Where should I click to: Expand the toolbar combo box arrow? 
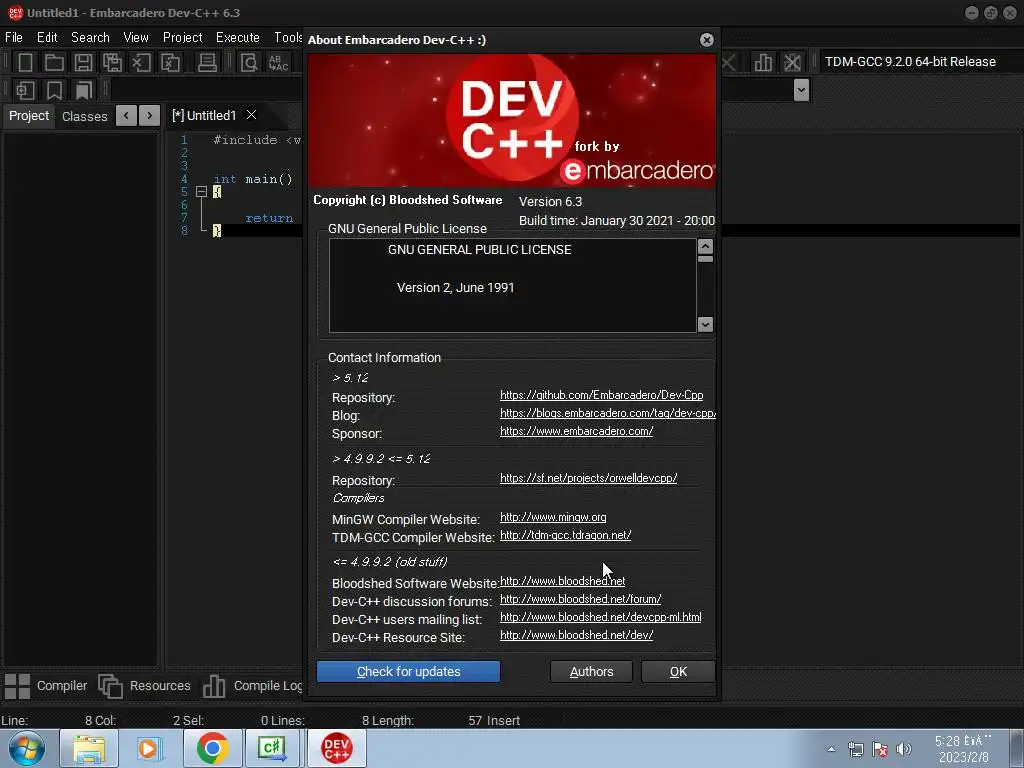pyautogui.click(x=801, y=89)
